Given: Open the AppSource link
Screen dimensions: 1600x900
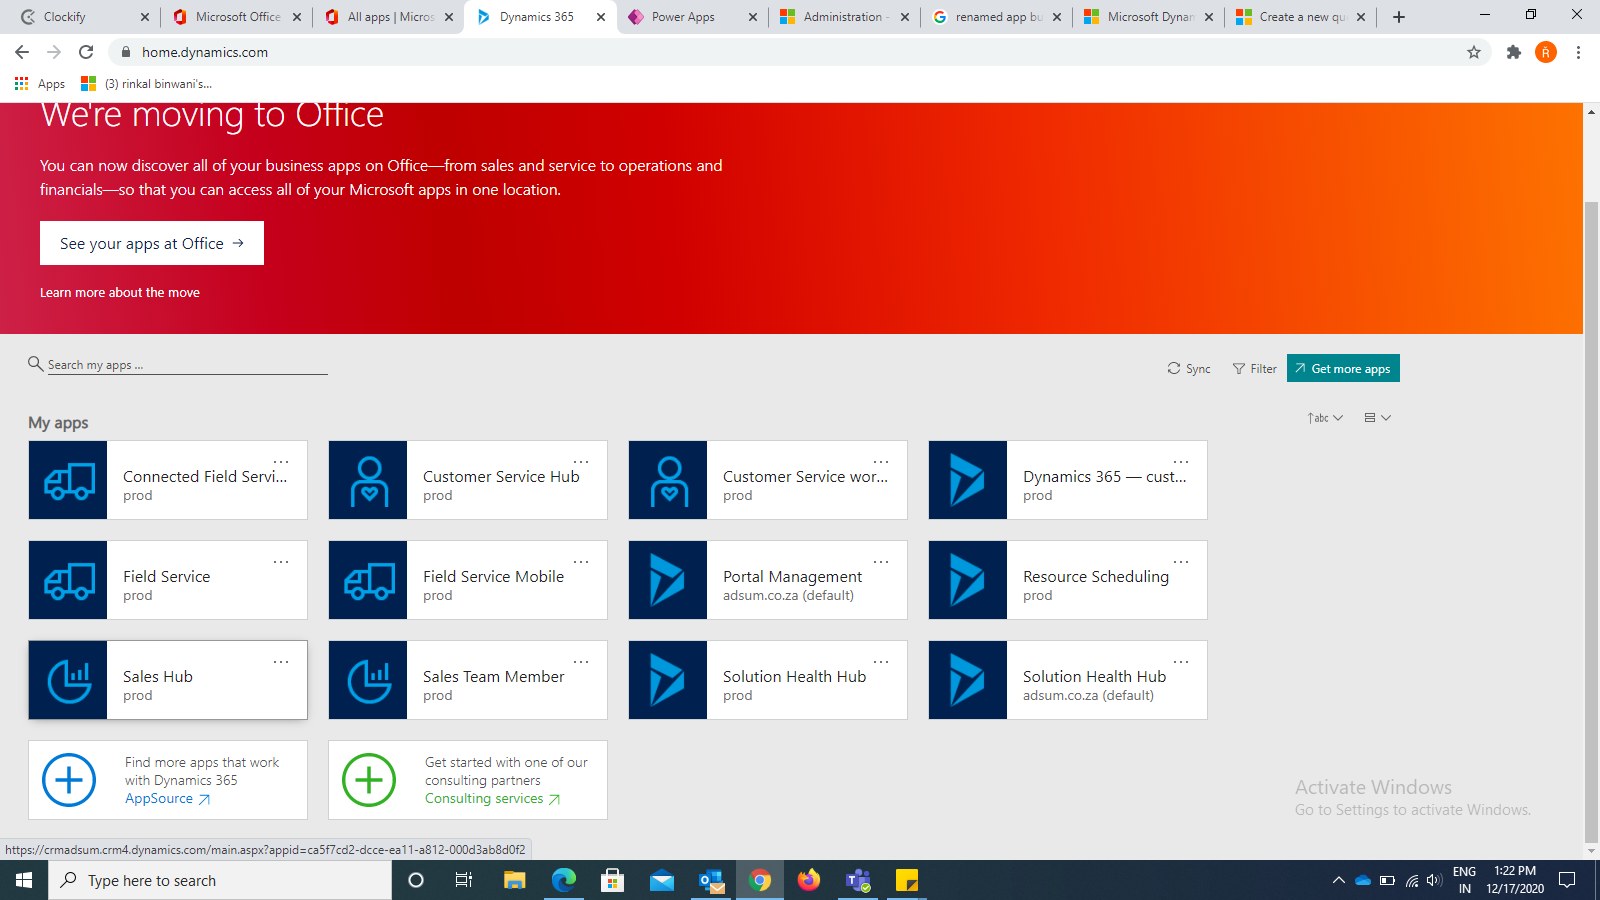Looking at the screenshot, I should coord(167,799).
